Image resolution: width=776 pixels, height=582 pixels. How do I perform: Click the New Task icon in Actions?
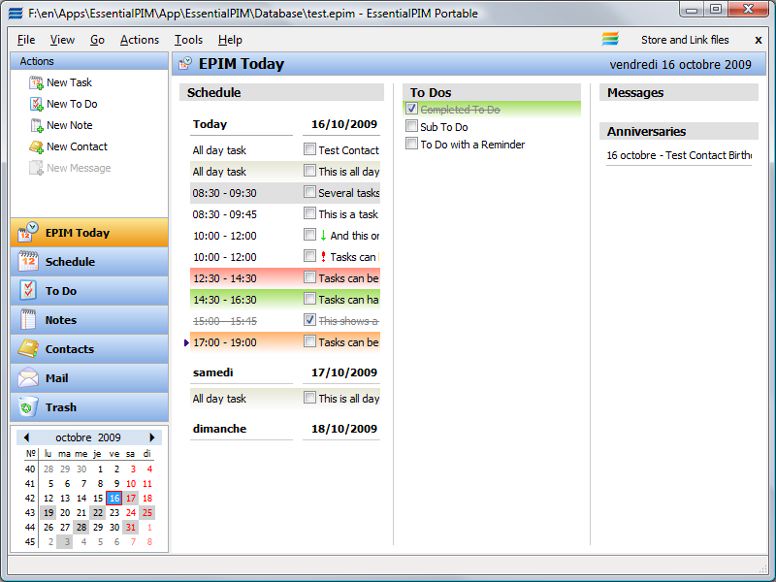click(x=36, y=83)
